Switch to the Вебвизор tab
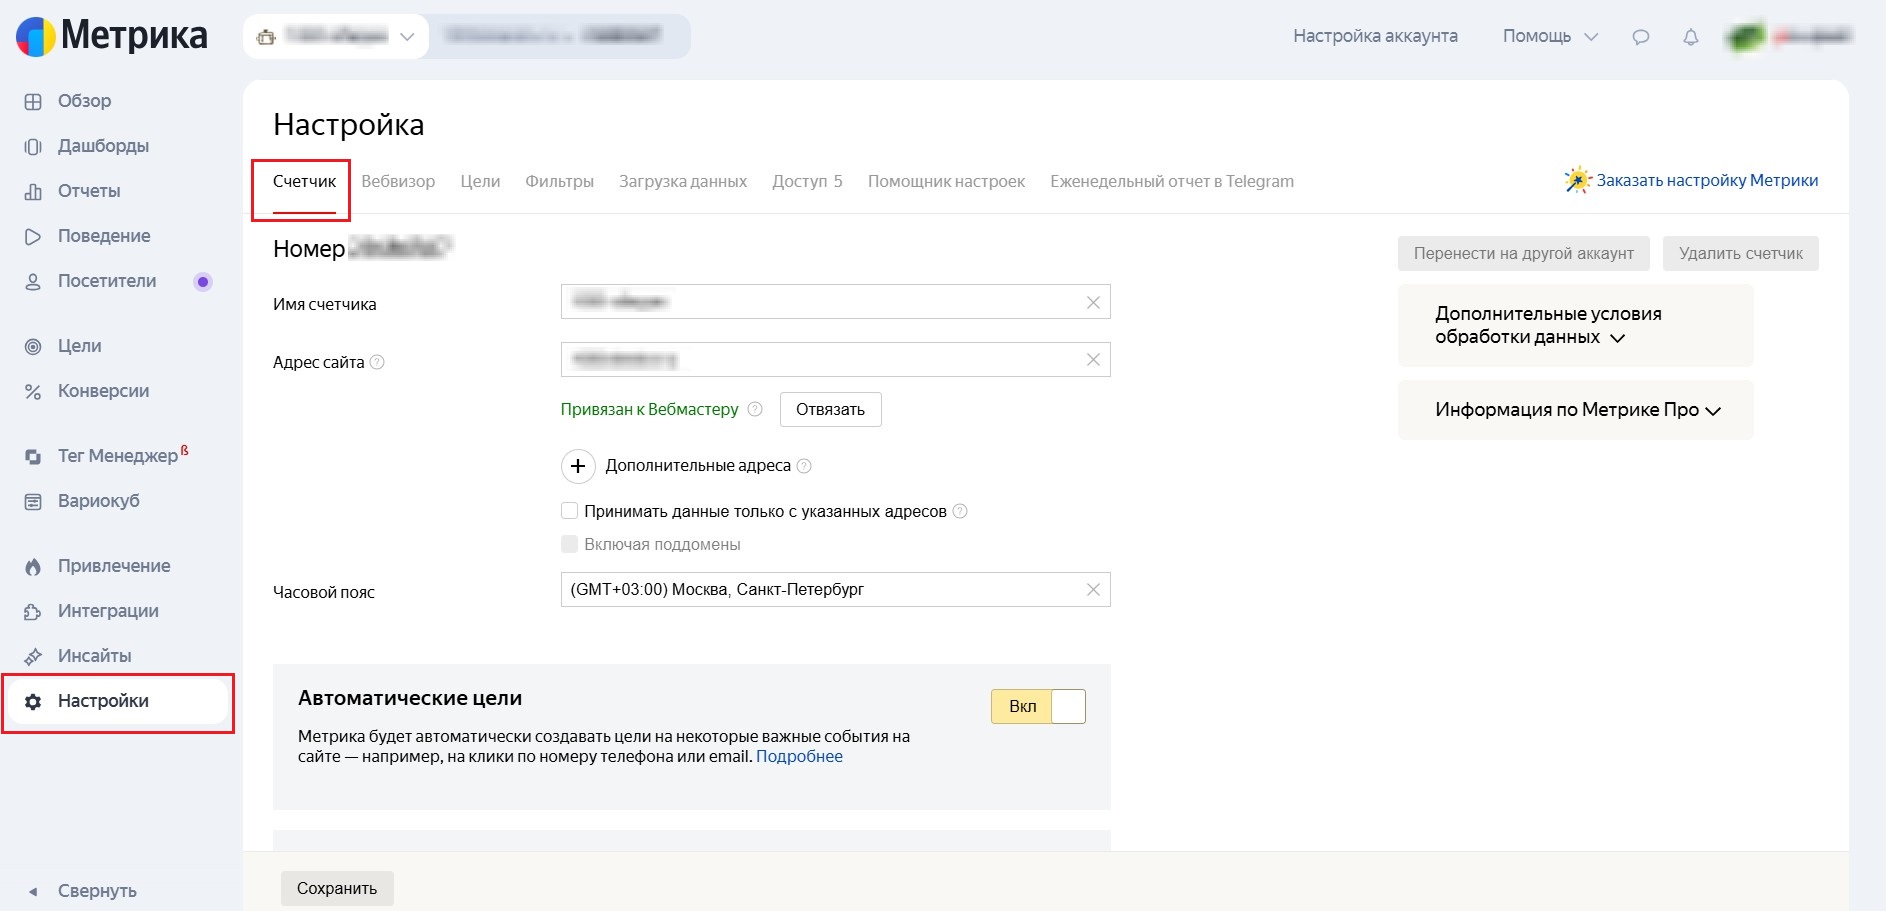 (398, 181)
